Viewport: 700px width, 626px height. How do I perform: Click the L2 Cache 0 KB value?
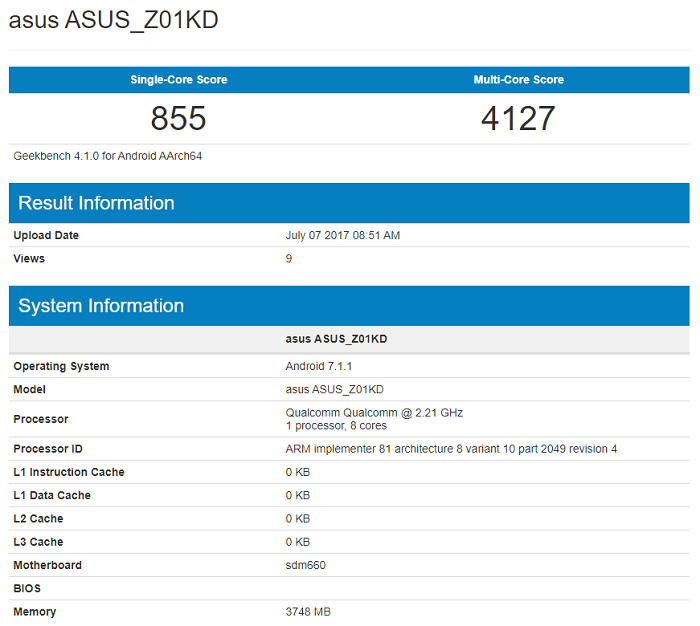297,518
